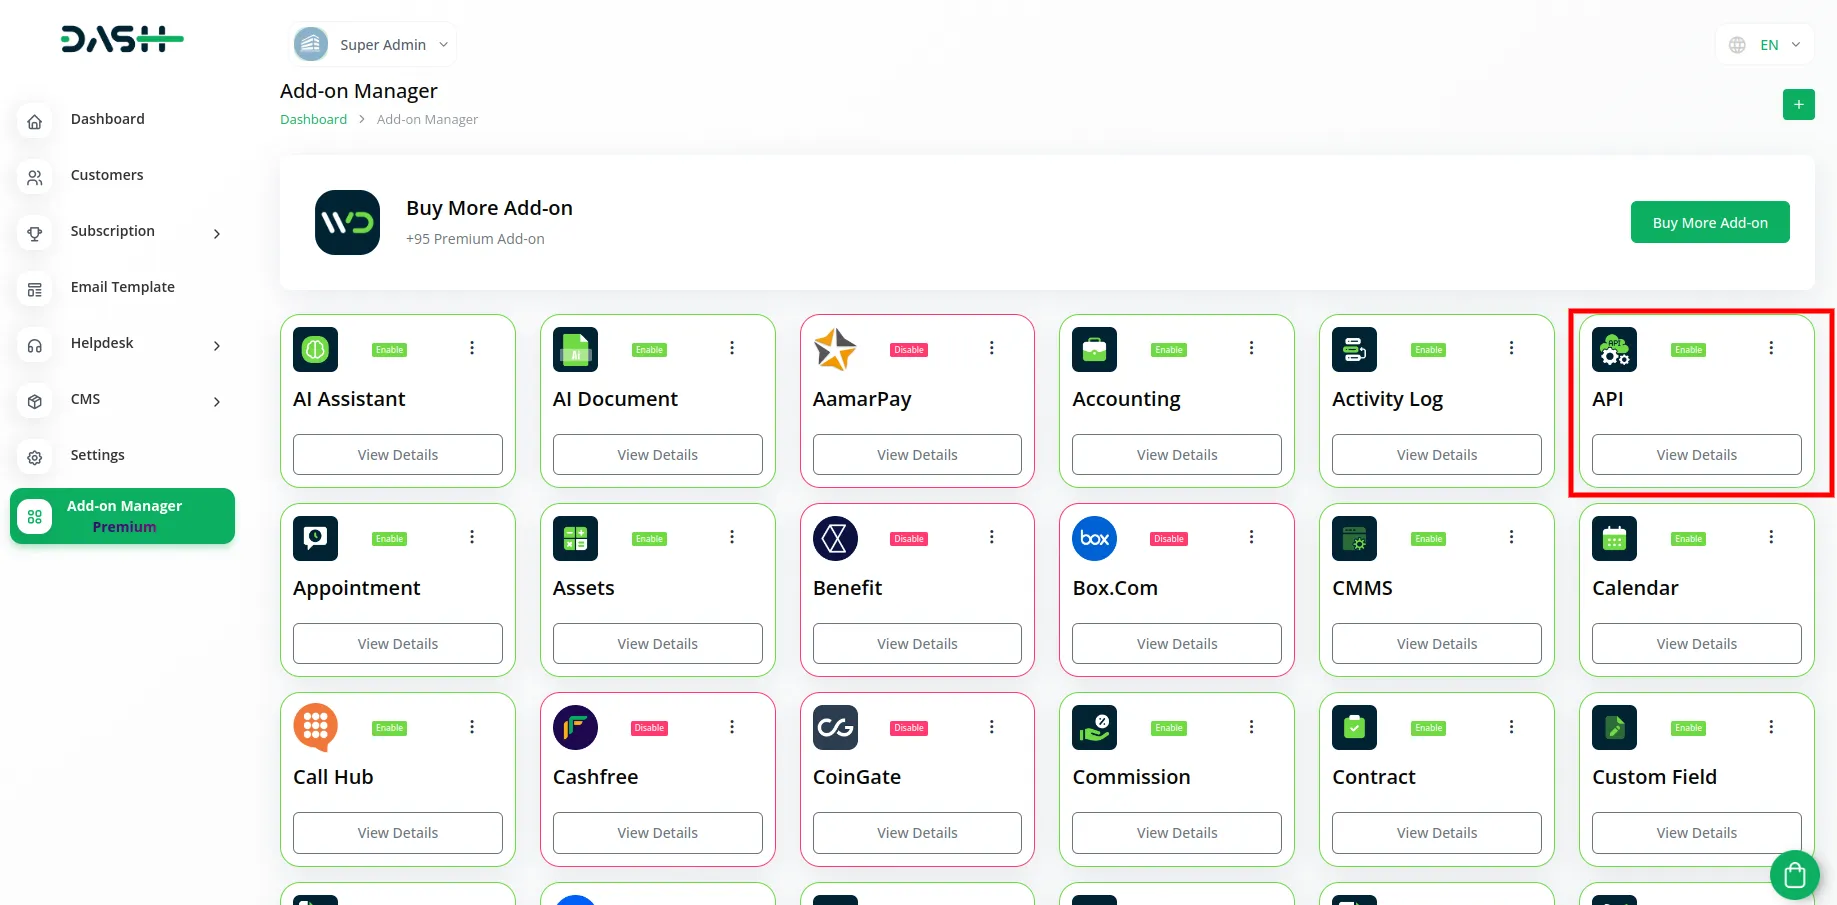
Task: Click the Enable badge on AI Document
Action: [649, 350]
